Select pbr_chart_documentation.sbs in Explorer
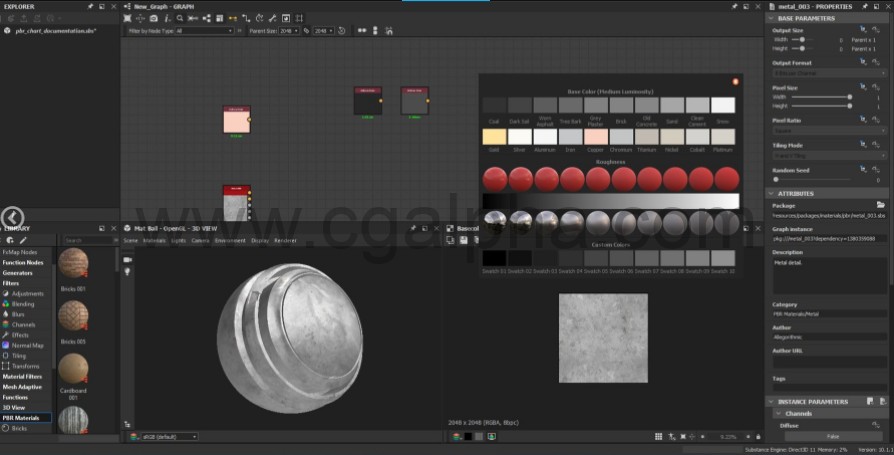 (56, 31)
